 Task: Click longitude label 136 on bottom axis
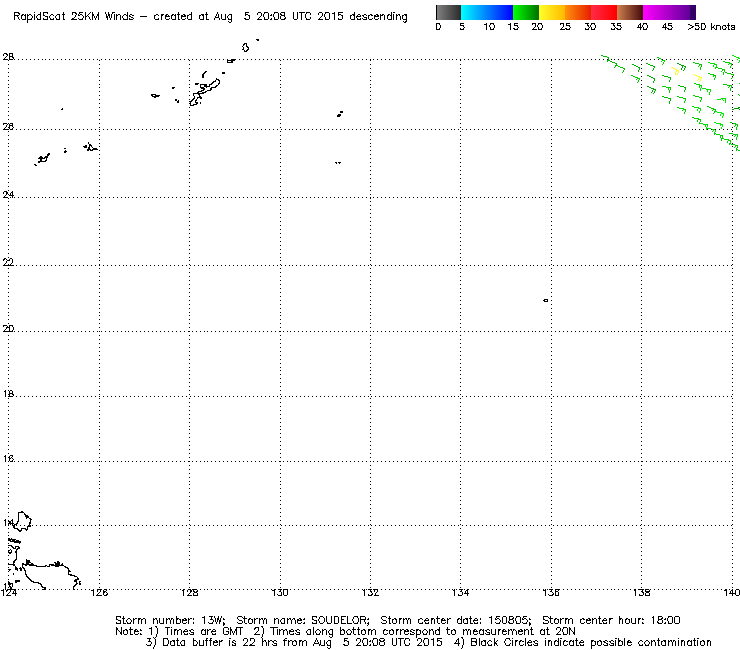[551, 592]
